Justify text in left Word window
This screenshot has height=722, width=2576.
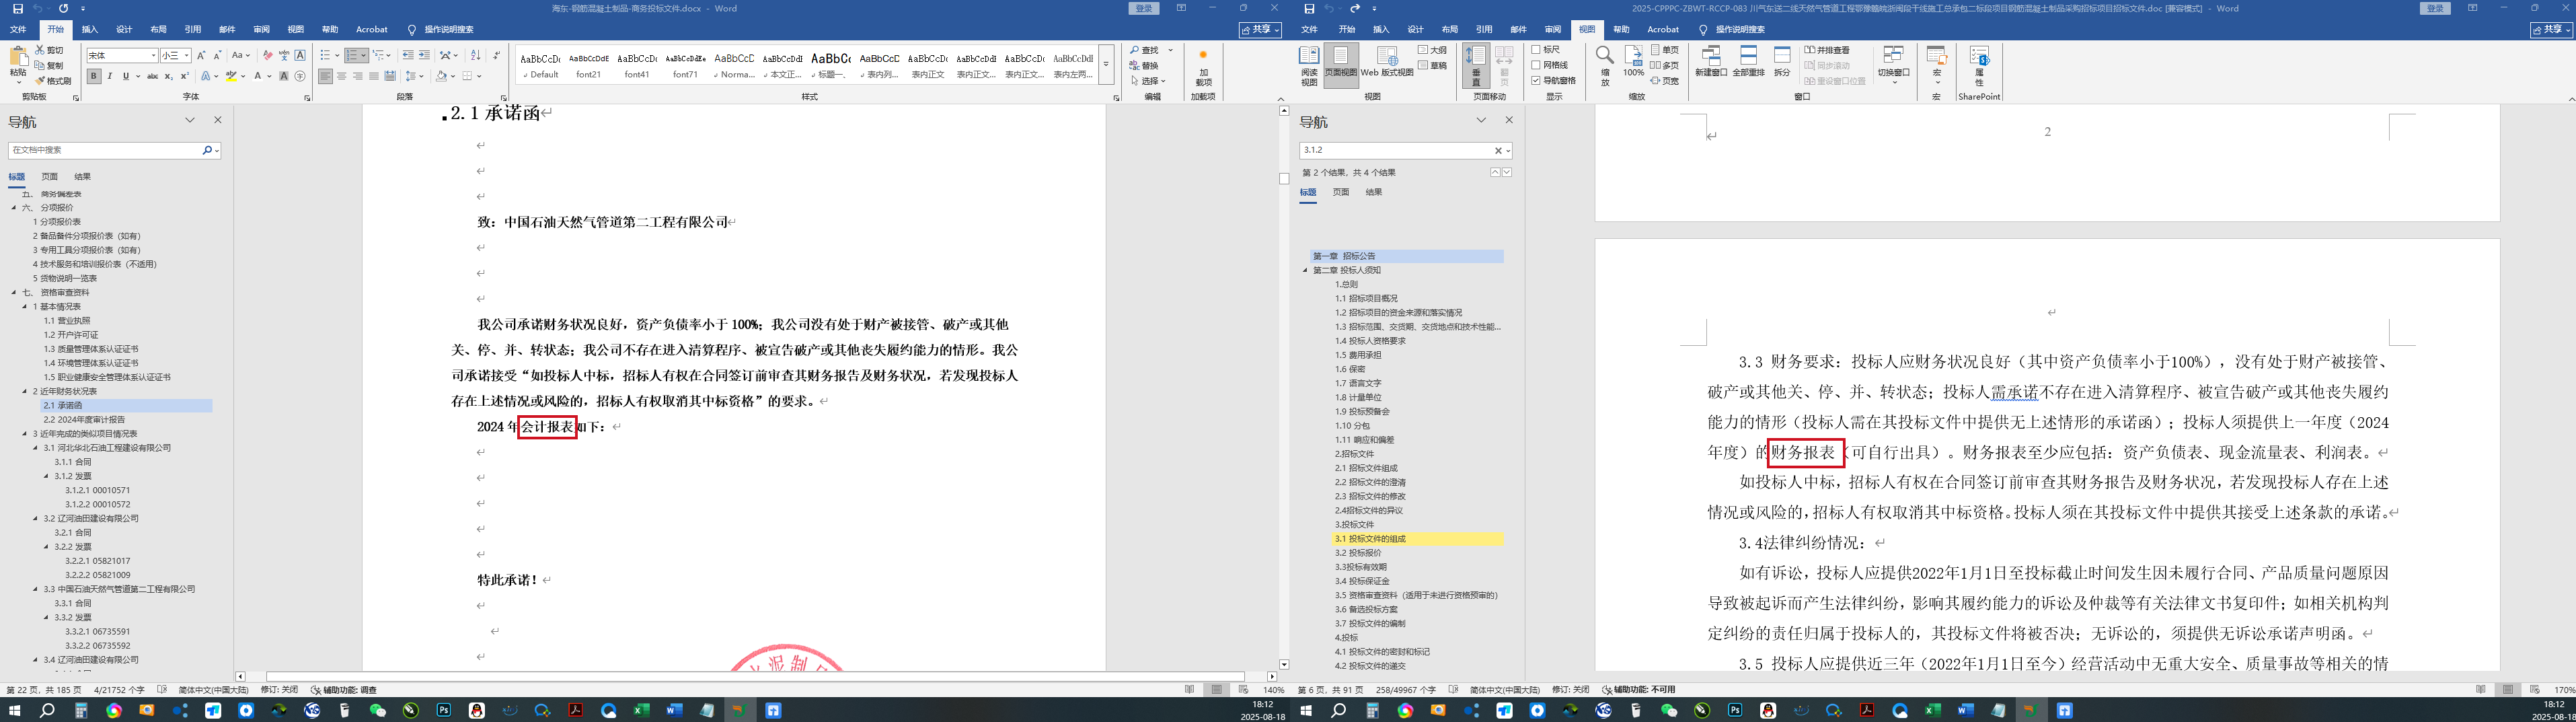click(x=374, y=76)
